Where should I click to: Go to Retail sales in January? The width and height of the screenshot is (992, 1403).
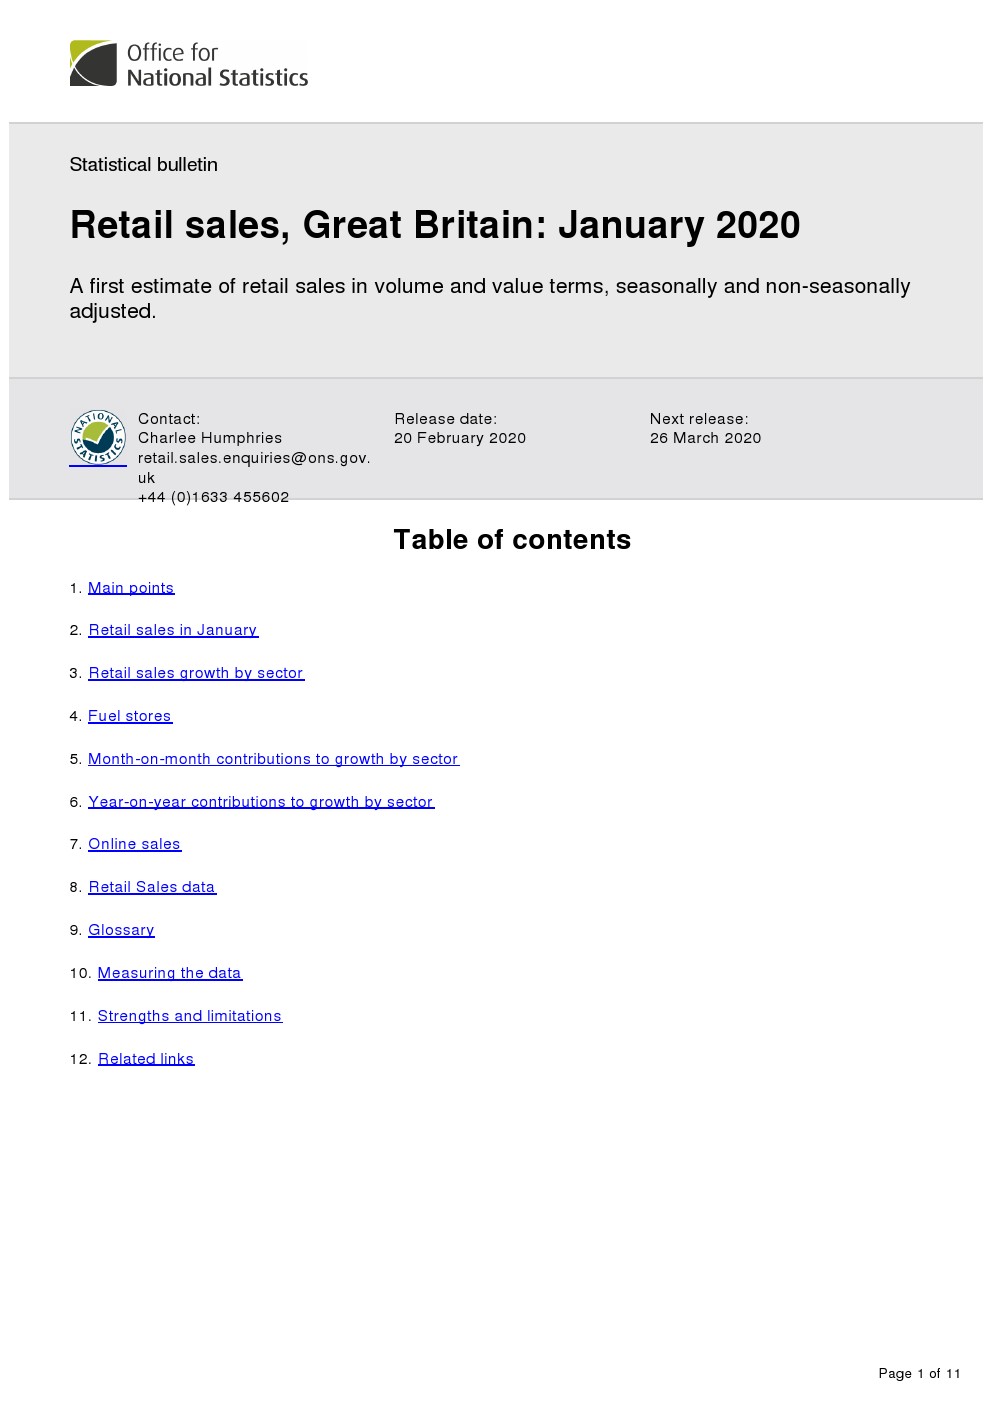tap(173, 630)
